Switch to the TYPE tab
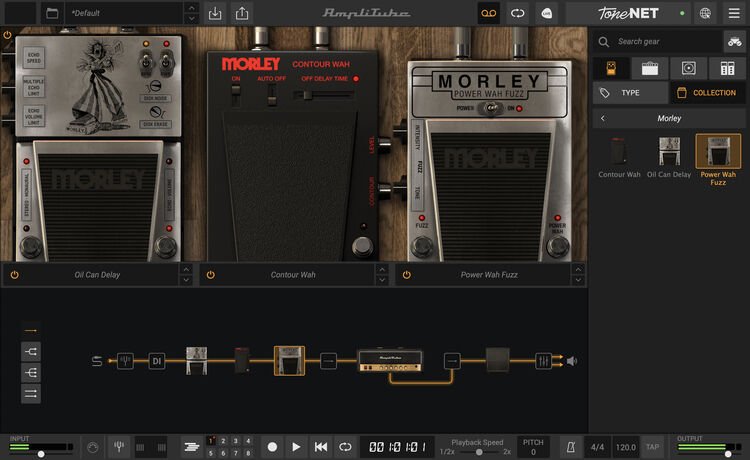Image resolution: width=750 pixels, height=460 pixels. click(628, 92)
